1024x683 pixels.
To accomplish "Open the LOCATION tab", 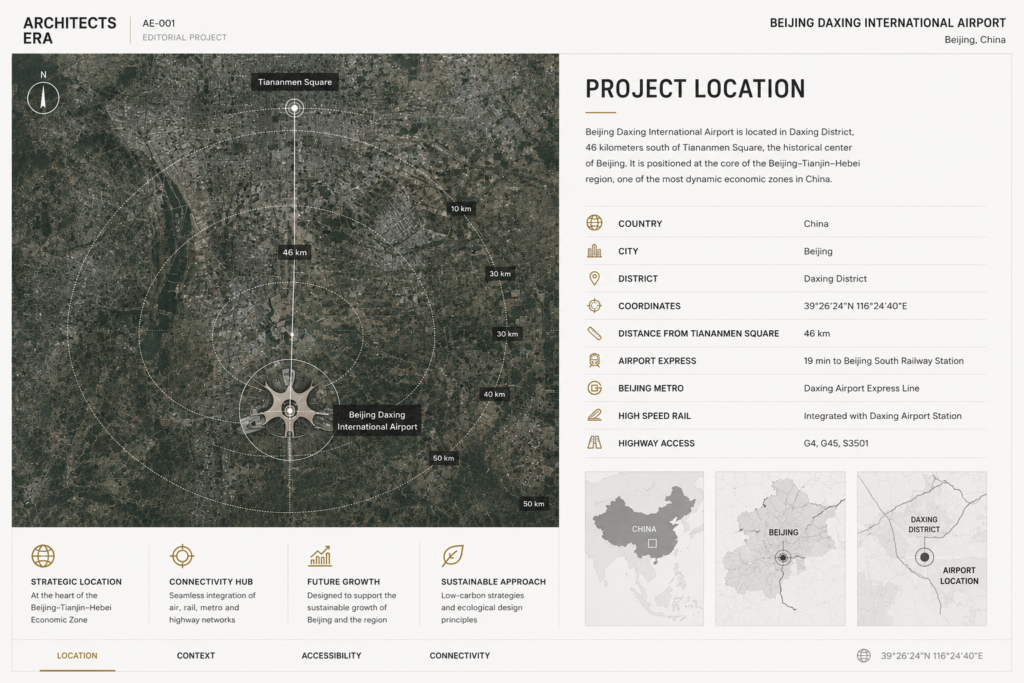I will coord(77,656).
